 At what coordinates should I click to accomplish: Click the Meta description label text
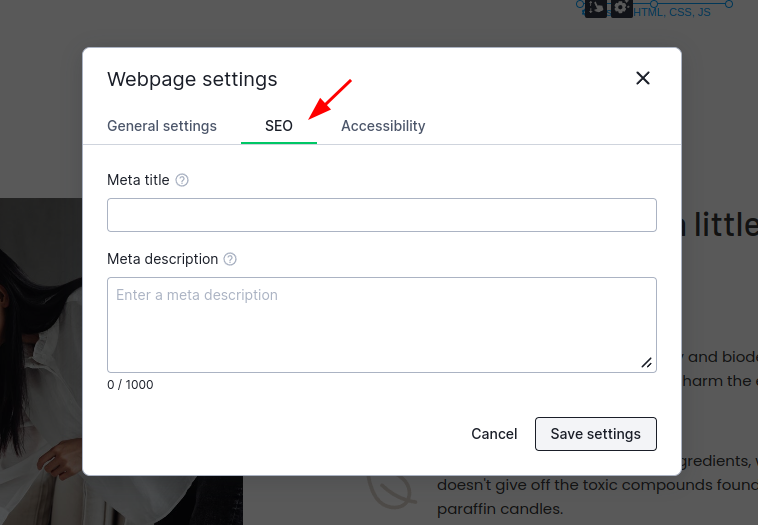coord(162,259)
